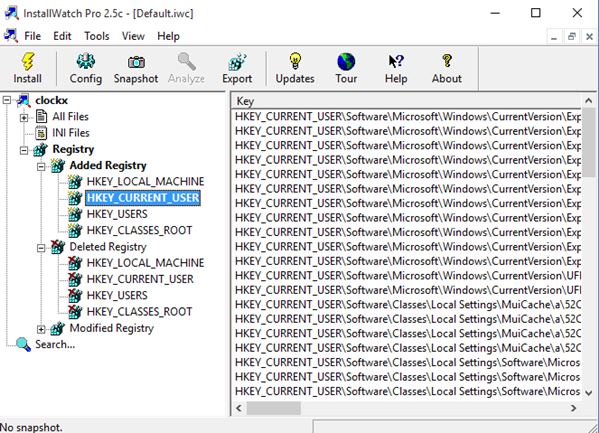Open the Edit menu

pyautogui.click(x=62, y=36)
